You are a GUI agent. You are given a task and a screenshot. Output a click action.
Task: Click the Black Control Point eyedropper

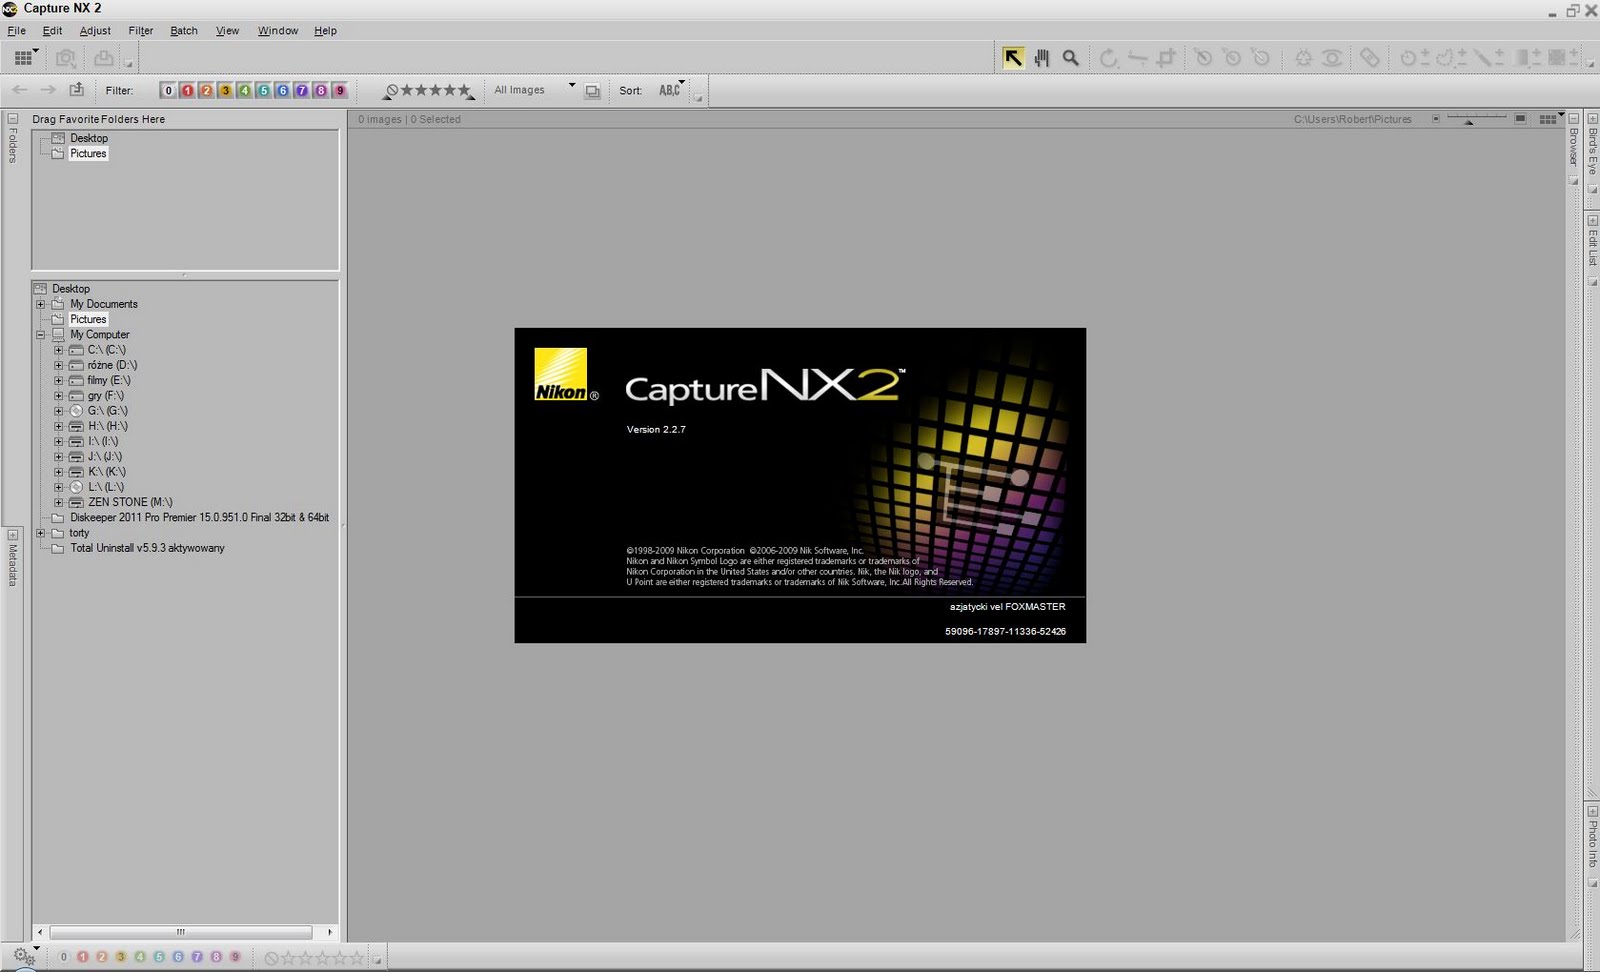click(x=1204, y=58)
